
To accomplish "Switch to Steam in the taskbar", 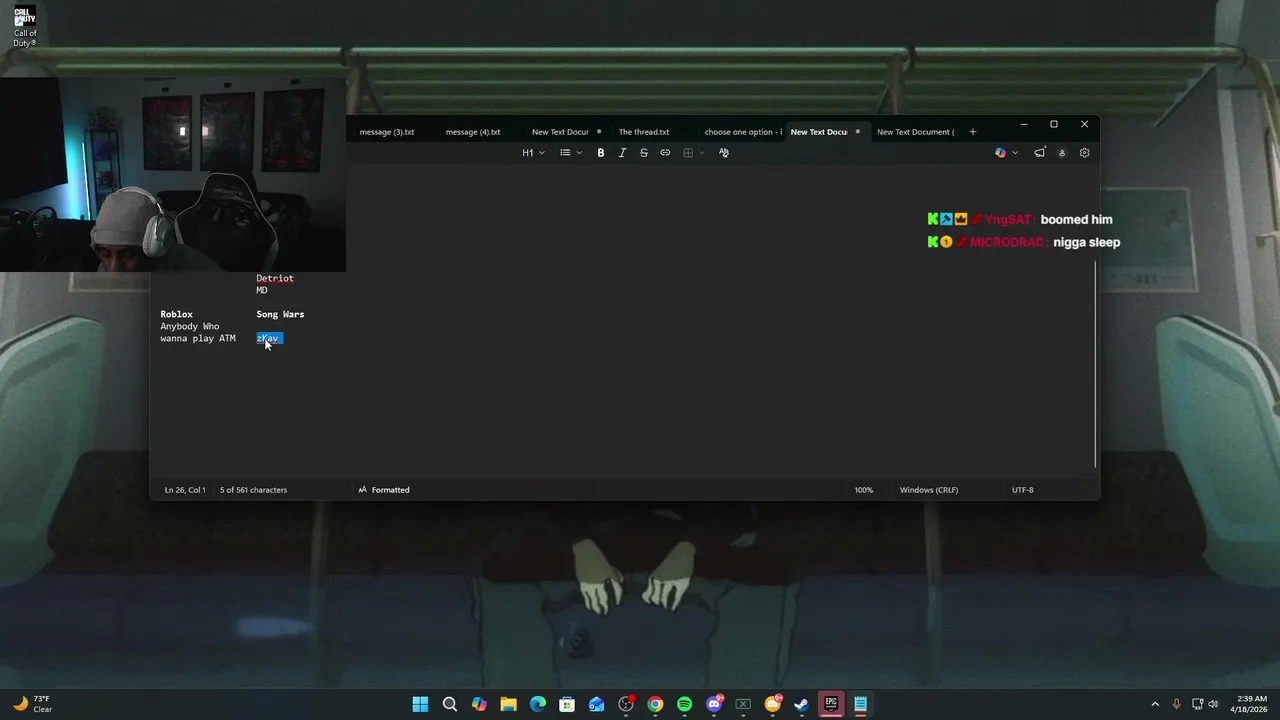I will click(801, 704).
